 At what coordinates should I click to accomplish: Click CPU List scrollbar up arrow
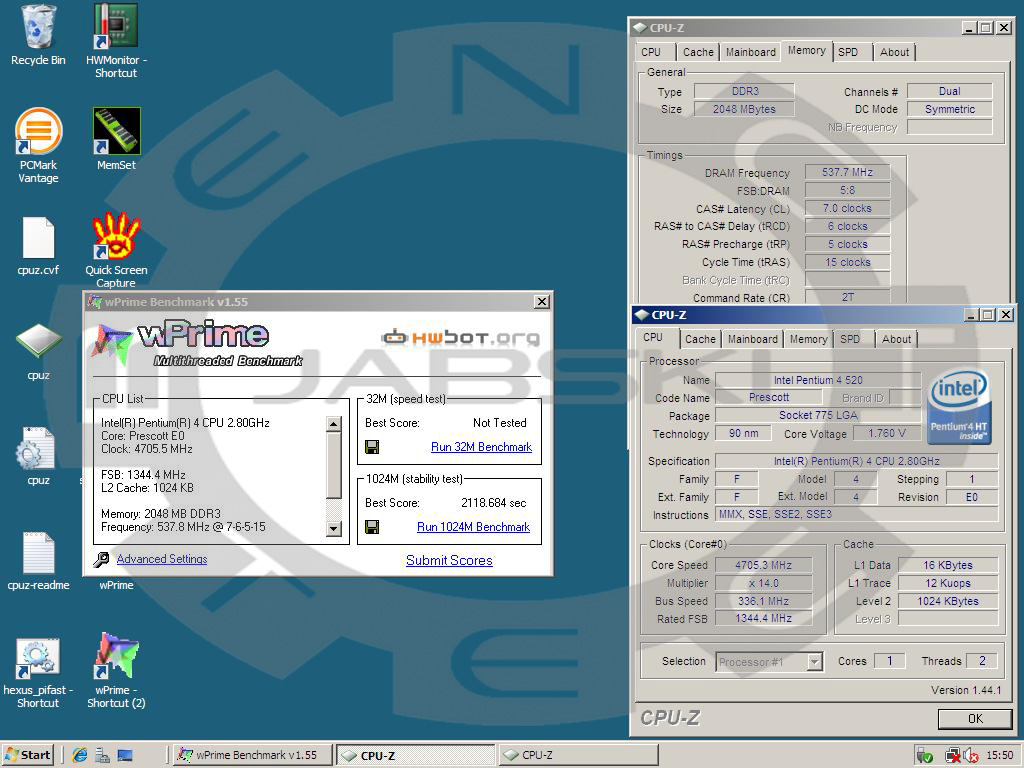coord(334,424)
